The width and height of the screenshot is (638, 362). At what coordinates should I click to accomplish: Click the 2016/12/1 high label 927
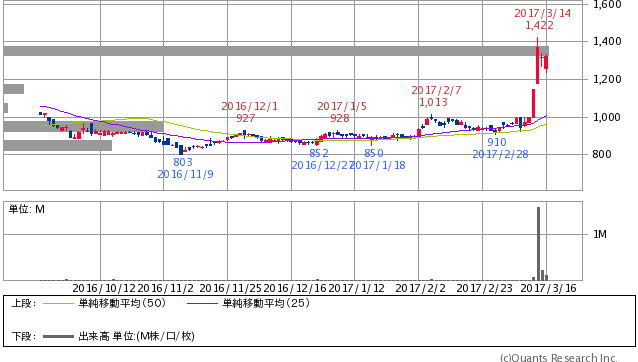(x=245, y=118)
